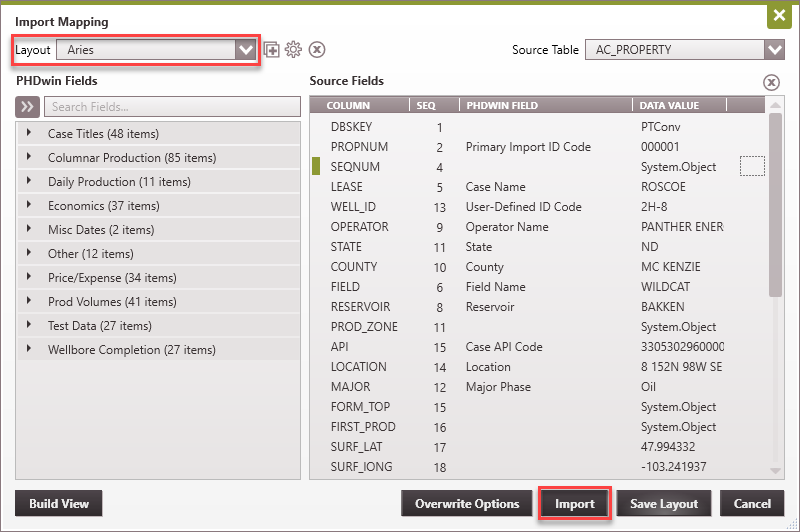
Task: Select the FORM_TOP row
Action: [537, 407]
